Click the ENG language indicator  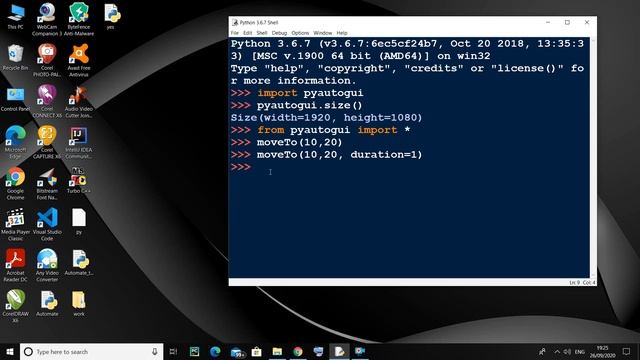pyautogui.click(x=580, y=351)
